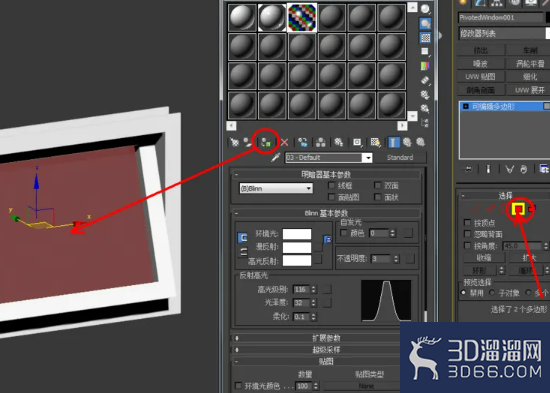Expand 扩展参数 rollout
This screenshot has width=550, height=393.
click(326, 338)
